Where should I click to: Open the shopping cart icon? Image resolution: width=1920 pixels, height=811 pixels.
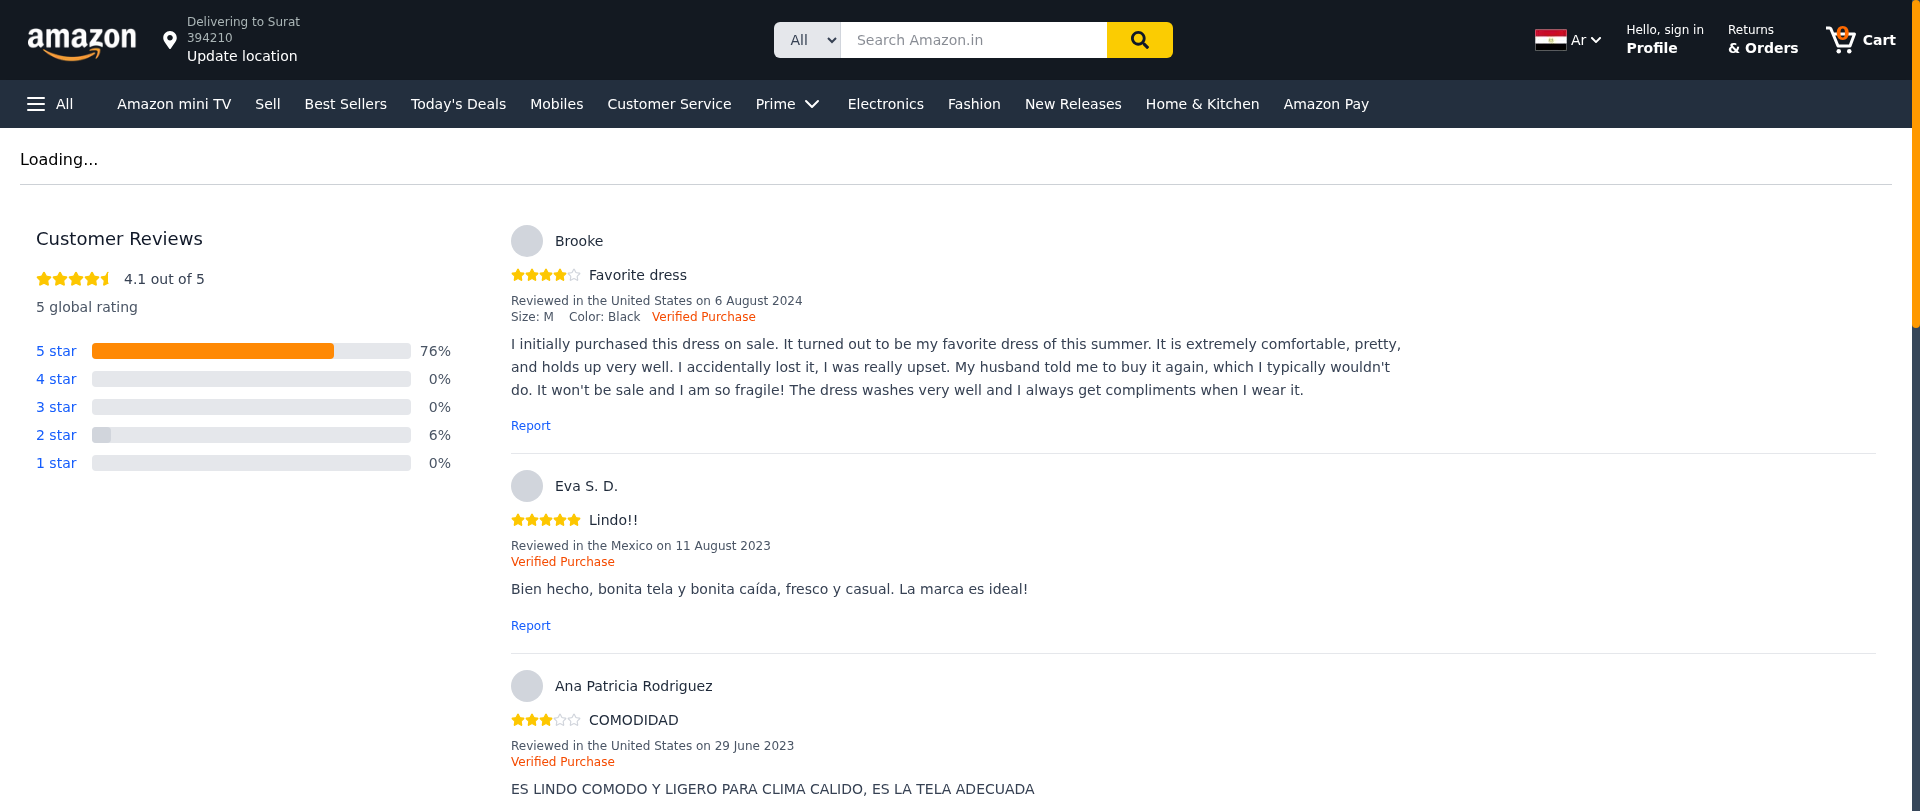(x=1841, y=40)
